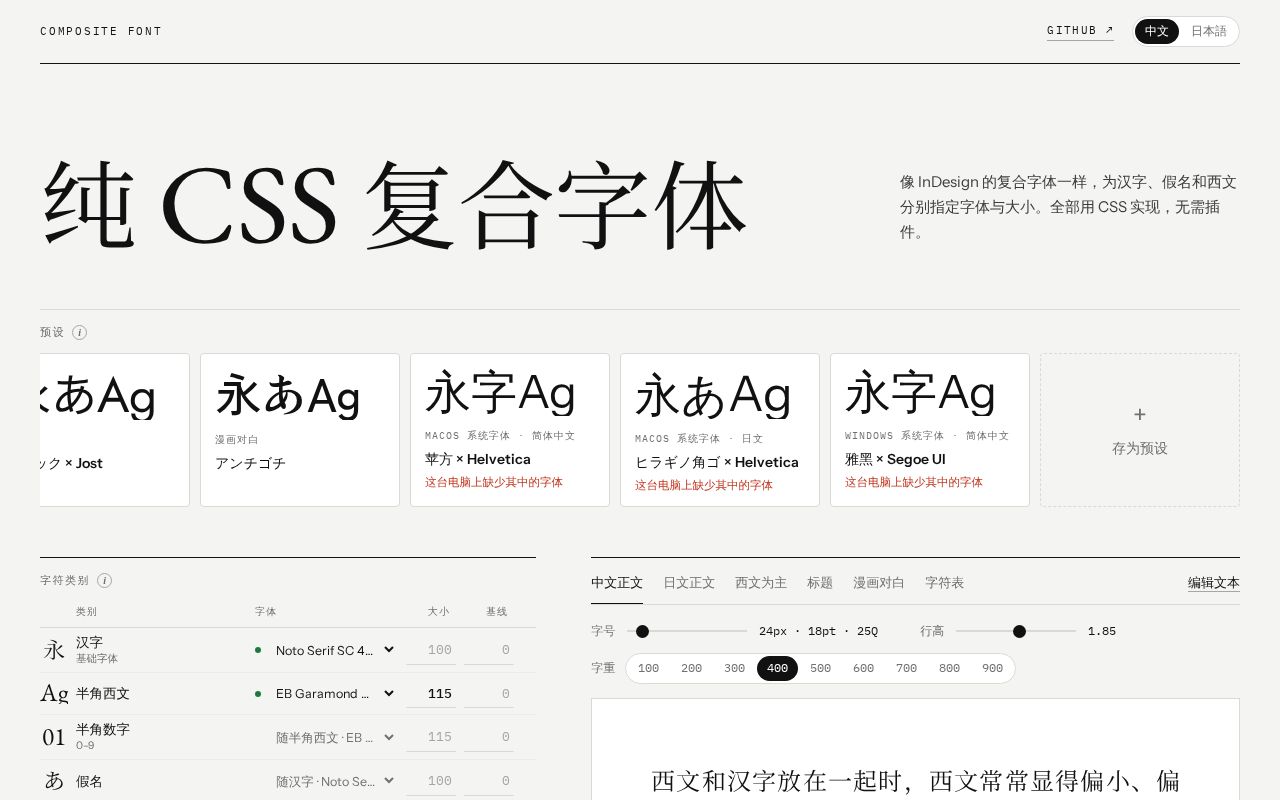Adjust the 字号 font size slider
The image size is (1280, 800).
[x=687, y=631]
